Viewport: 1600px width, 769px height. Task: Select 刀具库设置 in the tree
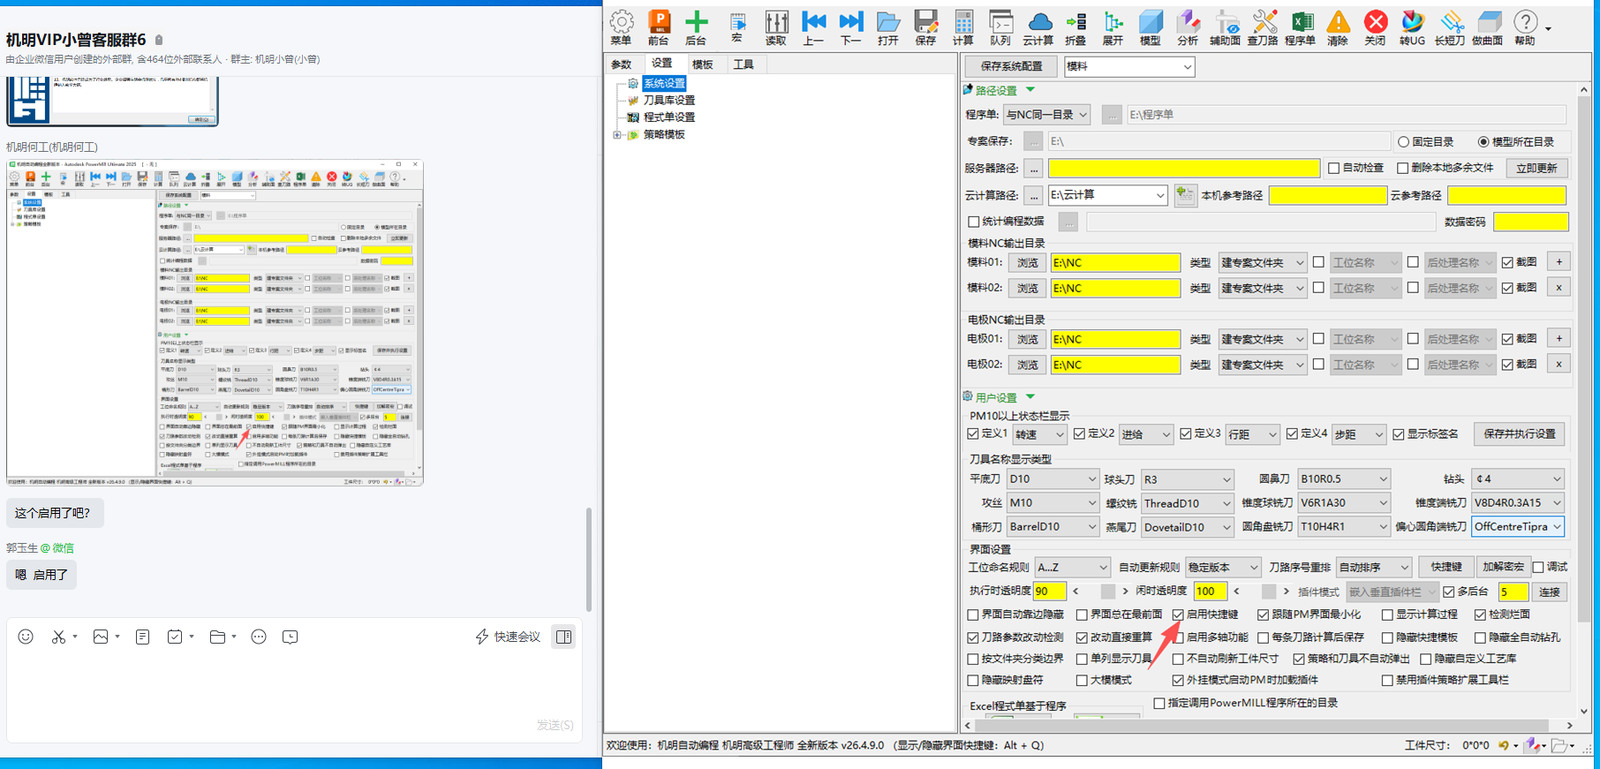point(669,100)
